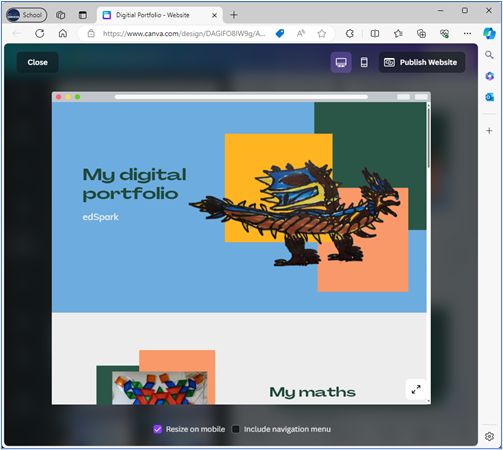Expand preview to fullscreen arrows icon

416,389
